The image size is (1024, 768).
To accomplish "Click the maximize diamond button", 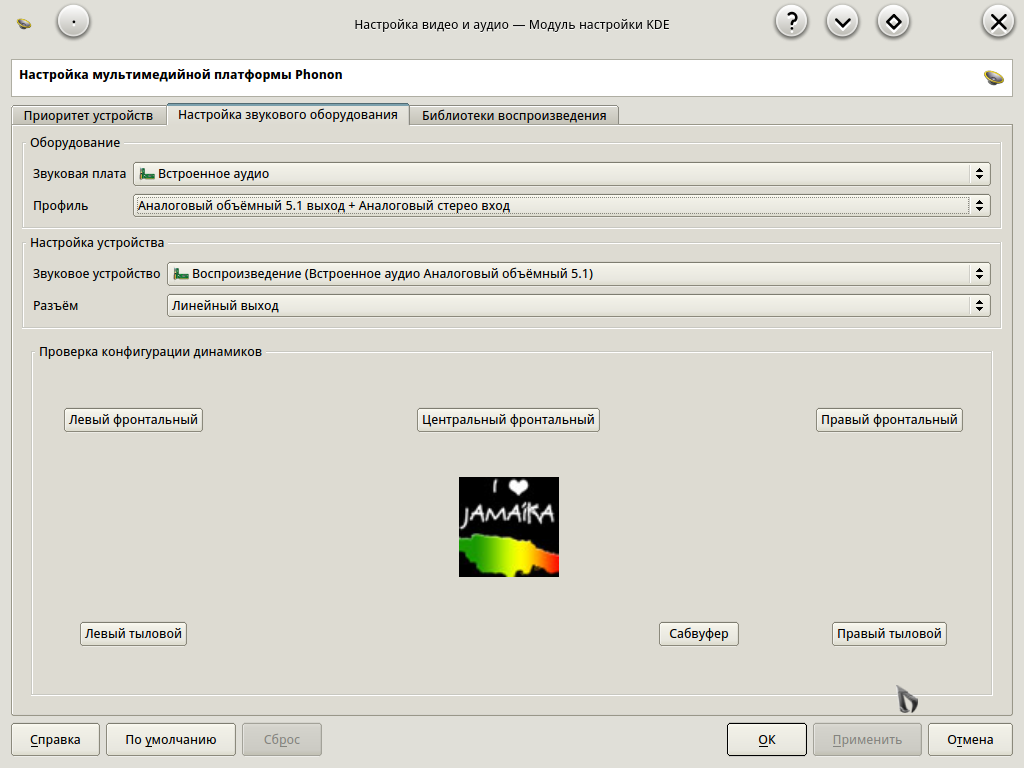I will [893, 22].
